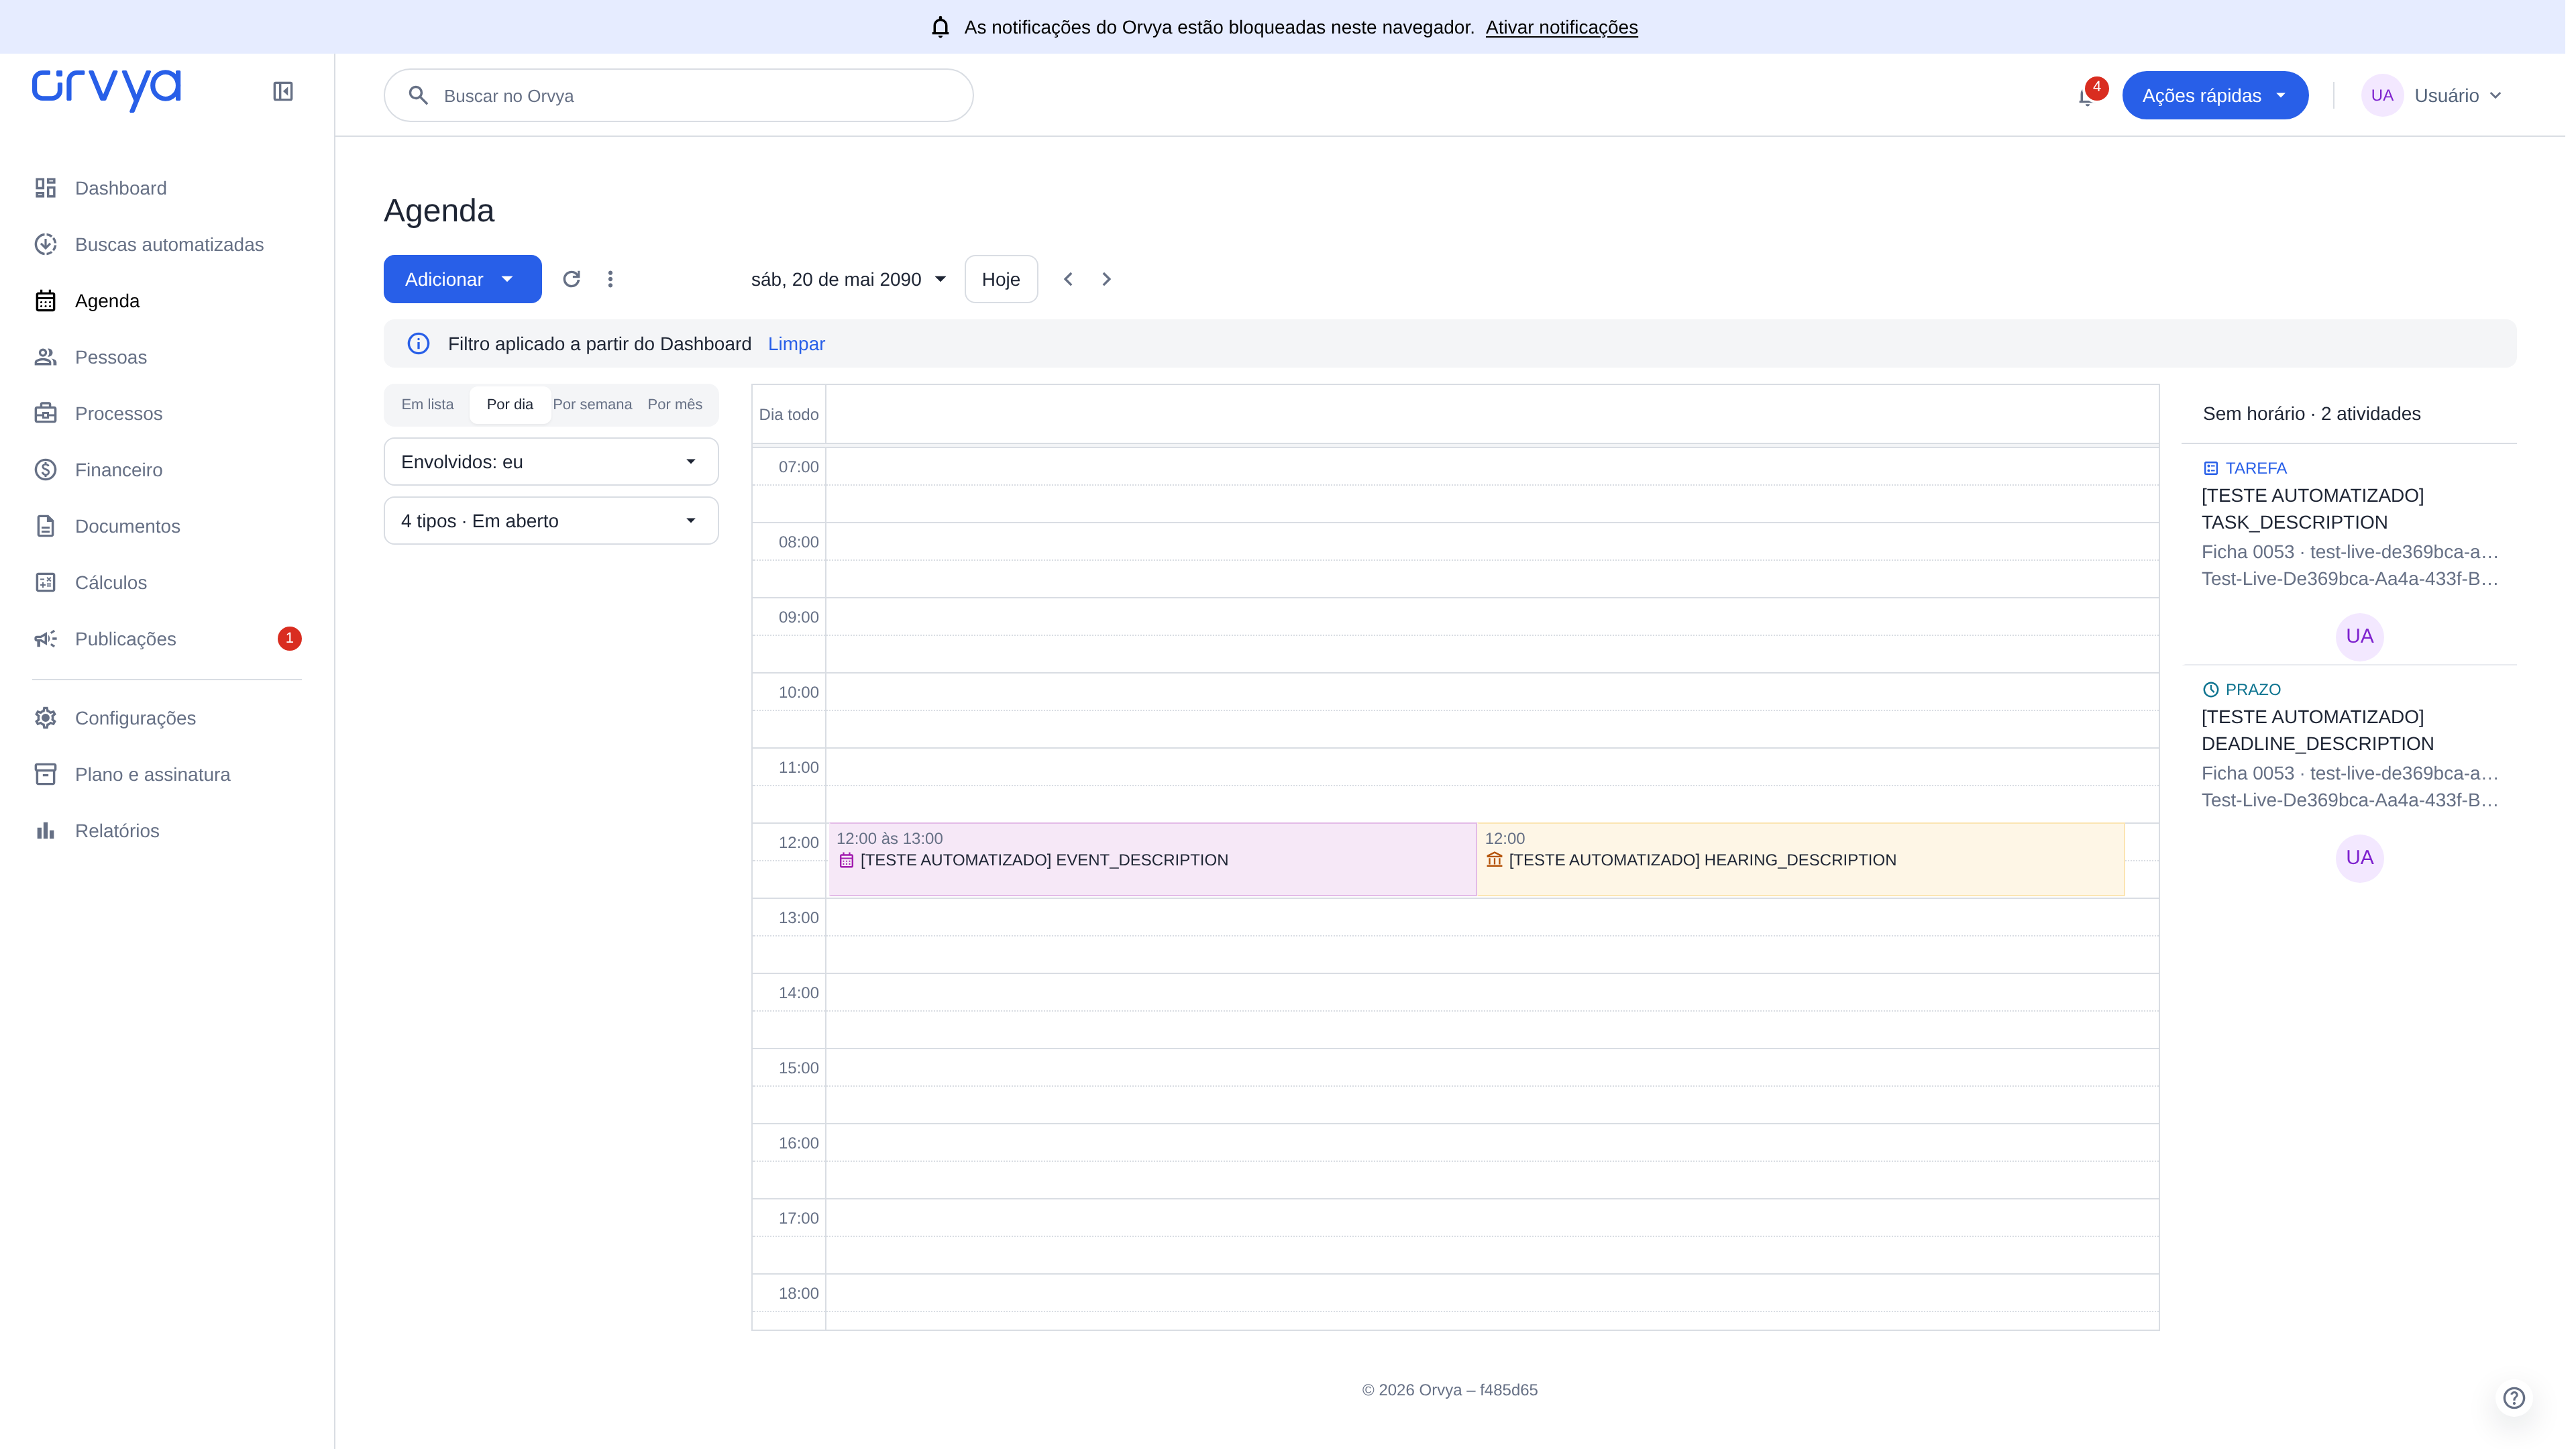This screenshot has height=1449, width=2576.
Task: Click the Orvya logo
Action: [x=106, y=90]
